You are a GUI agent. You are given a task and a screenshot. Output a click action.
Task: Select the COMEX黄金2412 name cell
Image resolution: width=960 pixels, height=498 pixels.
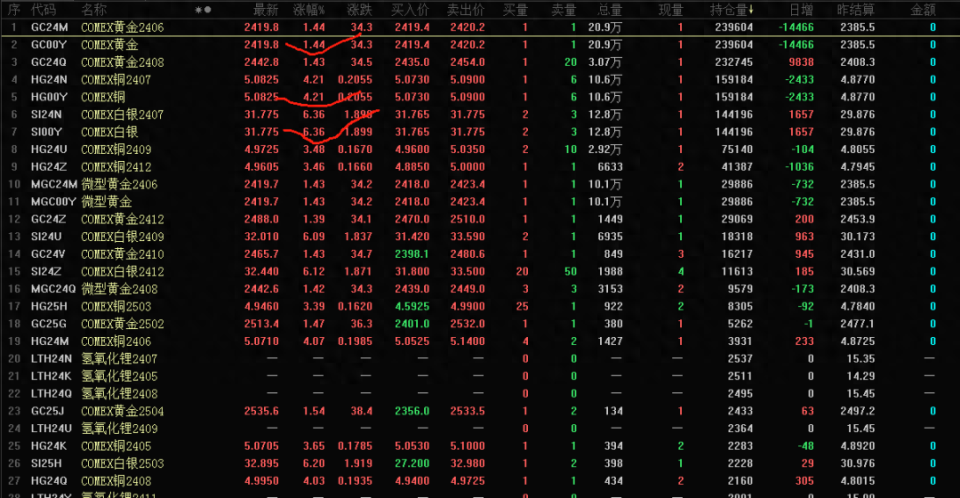pos(122,219)
